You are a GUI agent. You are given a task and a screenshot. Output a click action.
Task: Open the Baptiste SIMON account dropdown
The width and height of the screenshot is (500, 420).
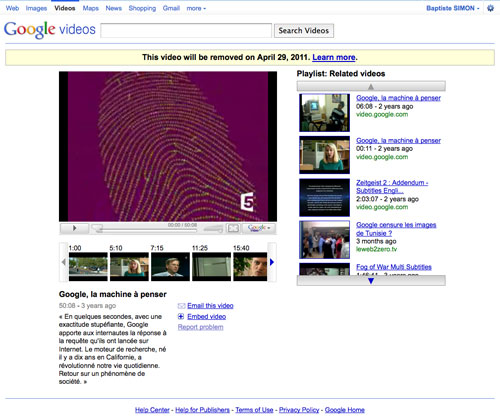coord(453,8)
